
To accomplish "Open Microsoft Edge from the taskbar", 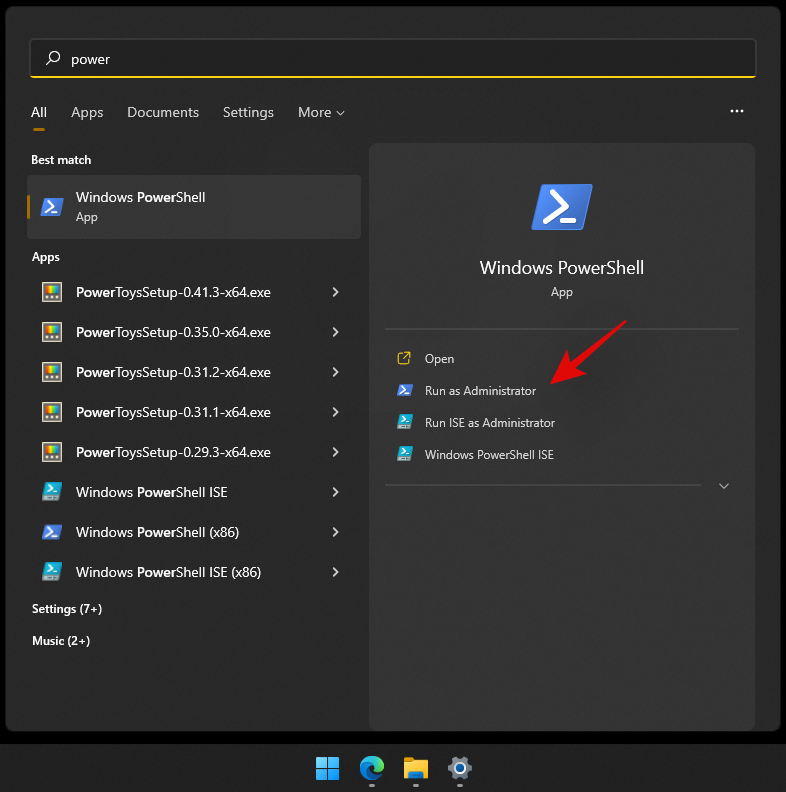I will [371, 768].
